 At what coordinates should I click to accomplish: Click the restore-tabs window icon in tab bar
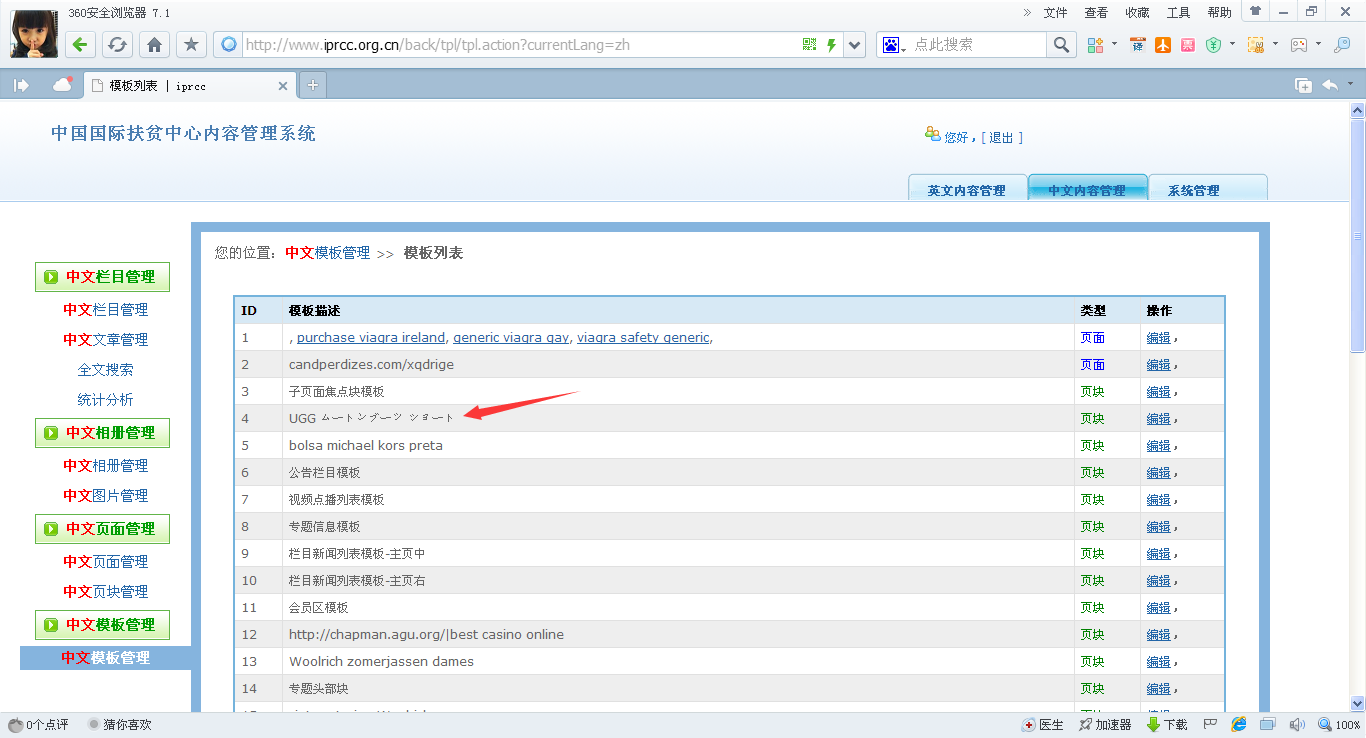(x=1303, y=85)
